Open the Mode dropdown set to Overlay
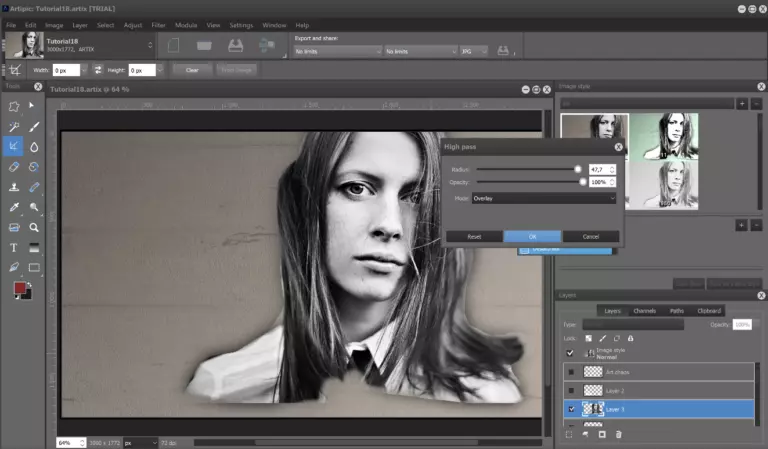This screenshot has height=449, width=768. 543,198
